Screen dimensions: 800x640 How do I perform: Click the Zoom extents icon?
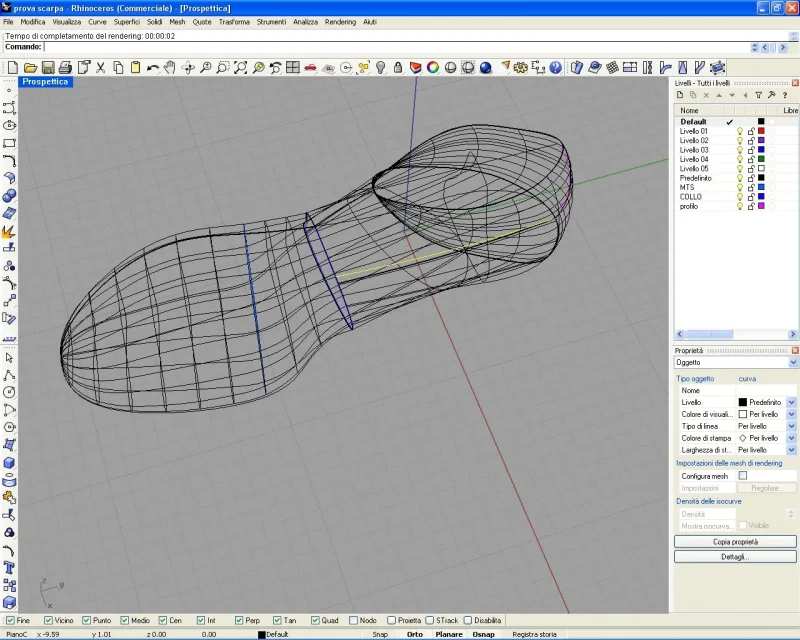coord(240,67)
